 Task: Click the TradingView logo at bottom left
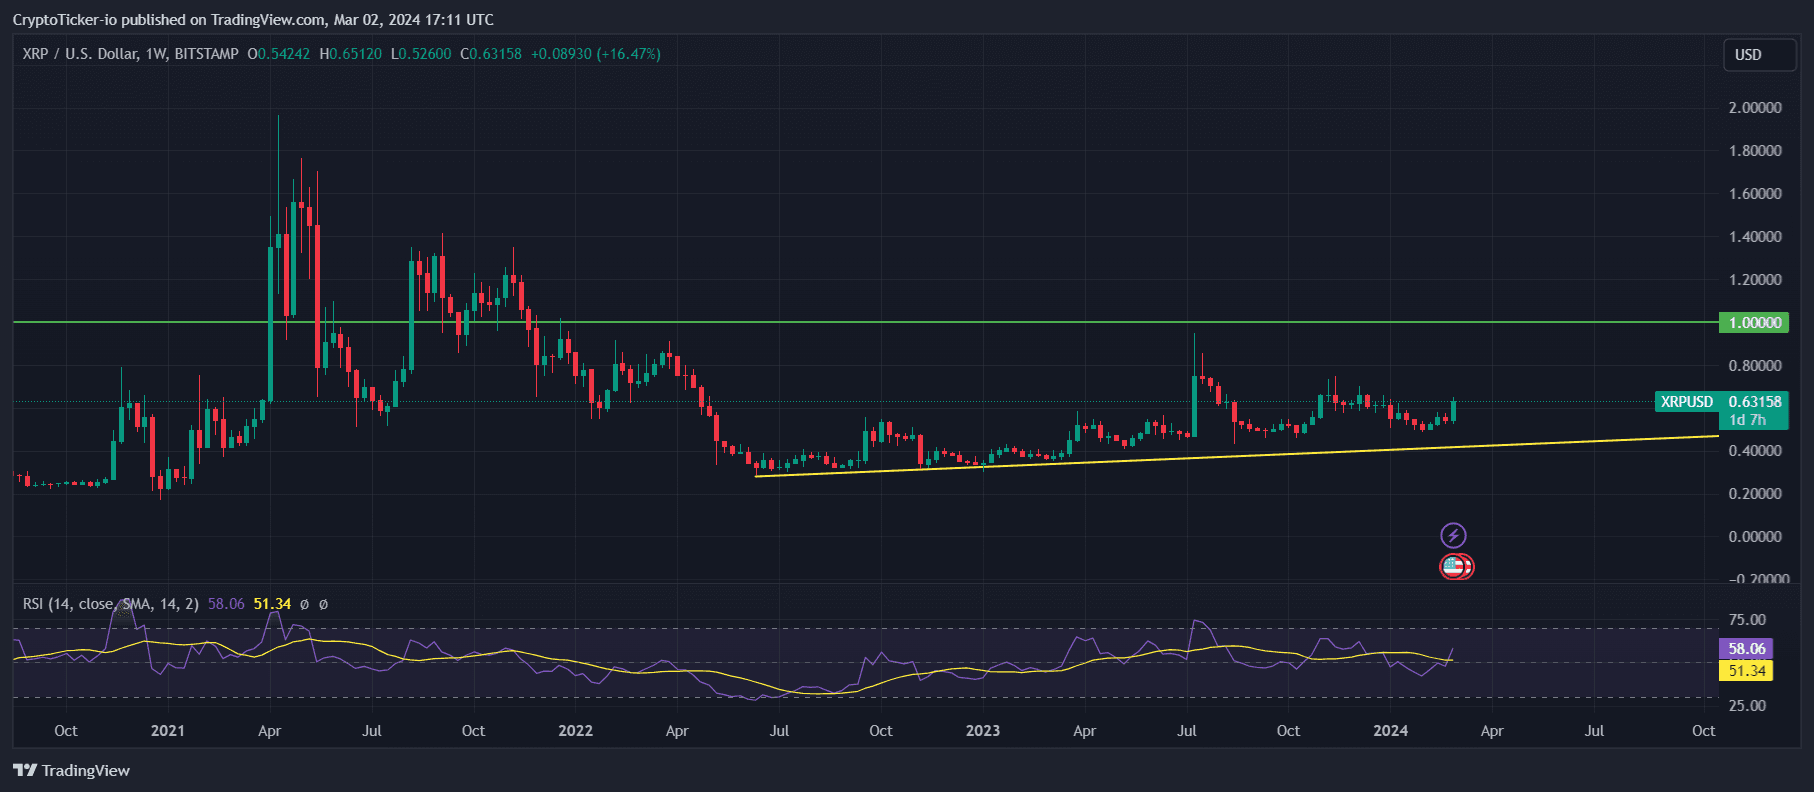[71, 770]
